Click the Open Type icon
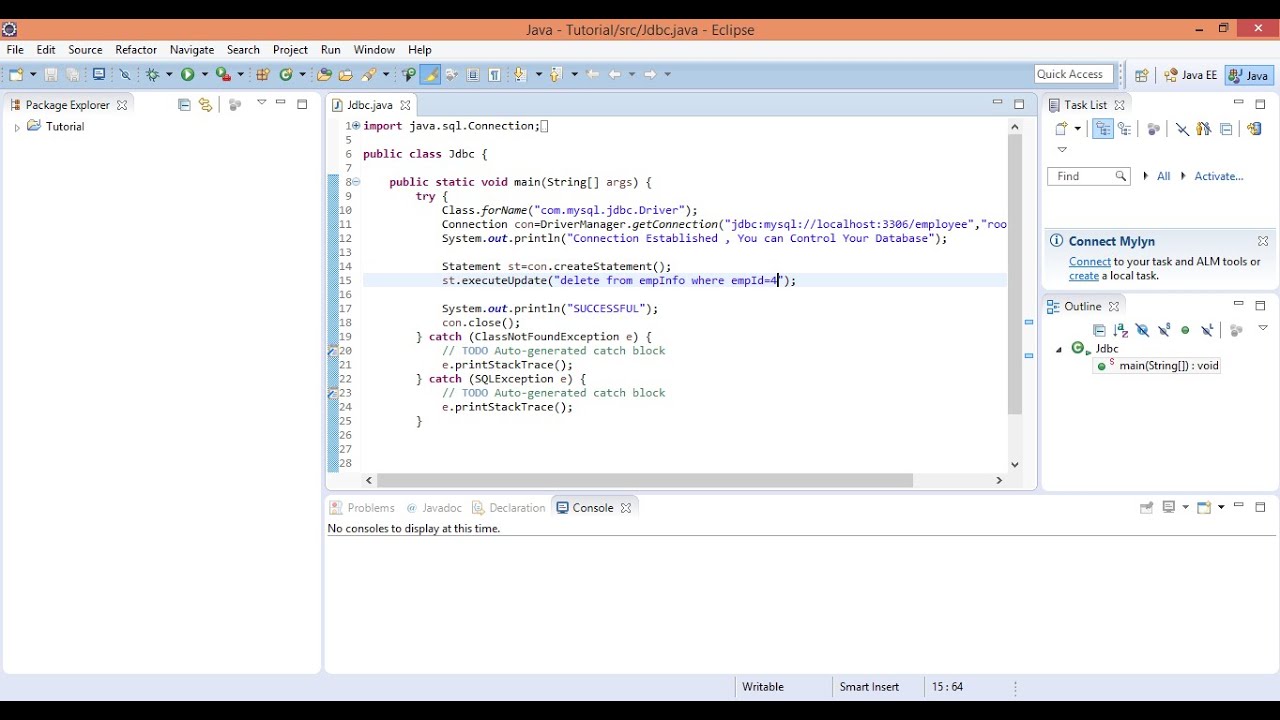The height and width of the screenshot is (720, 1280). tap(324, 74)
